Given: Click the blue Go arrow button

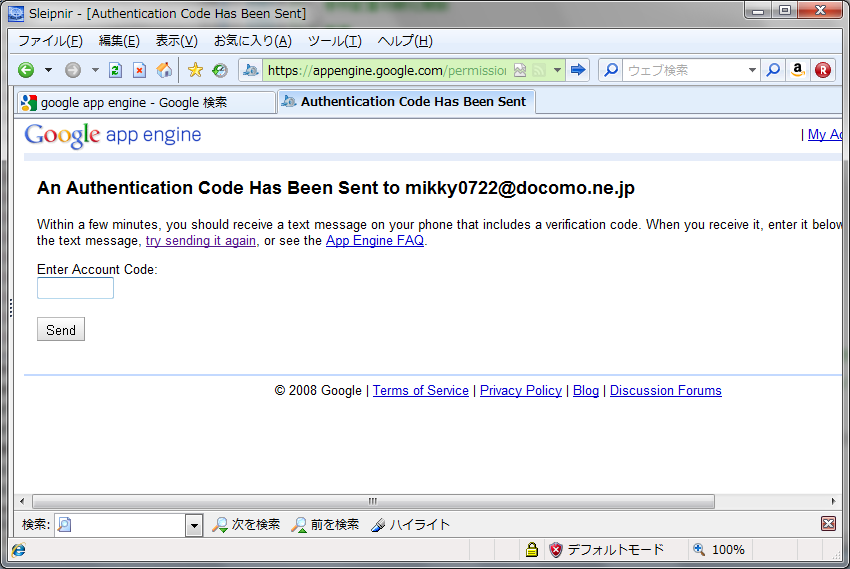Looking at the screenshot, I should (578, 70).
